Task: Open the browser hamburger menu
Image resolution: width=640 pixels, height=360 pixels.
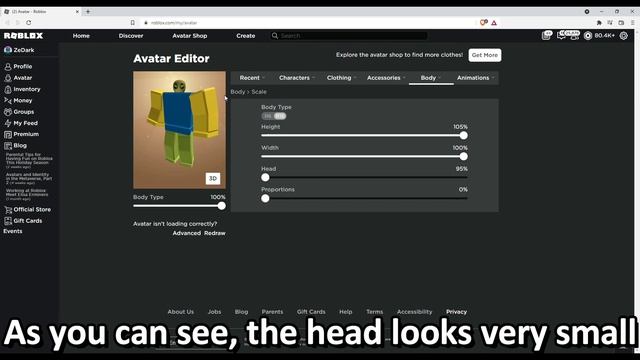Action: pos(633,23)
